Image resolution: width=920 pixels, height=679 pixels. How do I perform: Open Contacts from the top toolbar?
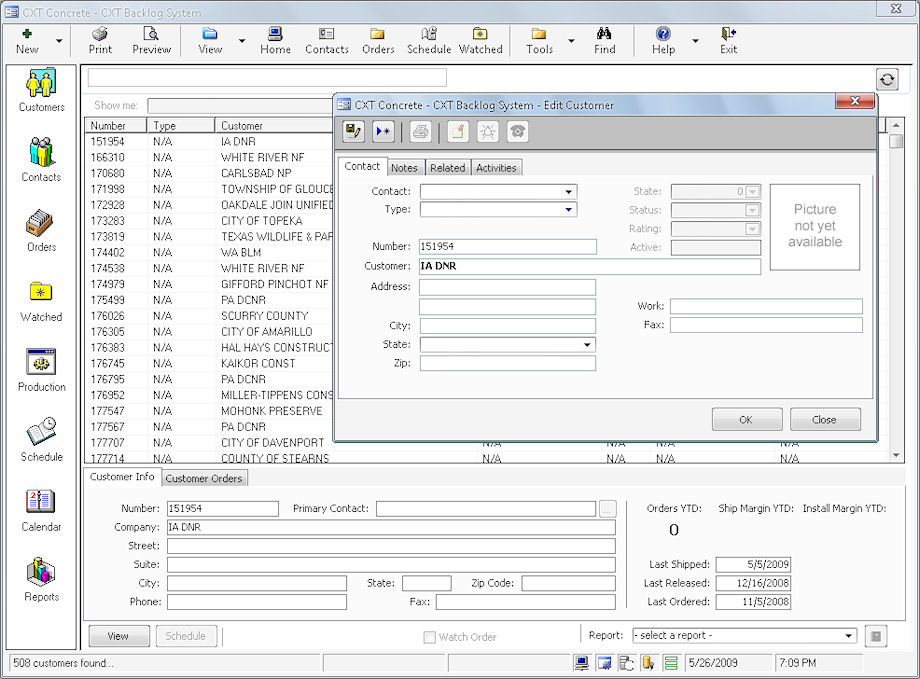click(327, 40)
